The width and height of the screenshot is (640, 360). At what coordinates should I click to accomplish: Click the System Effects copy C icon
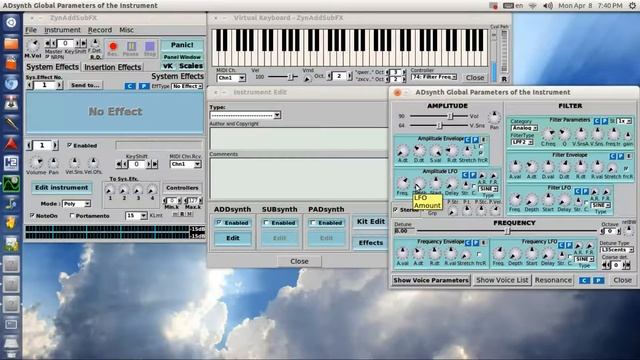click(x=130, y=86)
